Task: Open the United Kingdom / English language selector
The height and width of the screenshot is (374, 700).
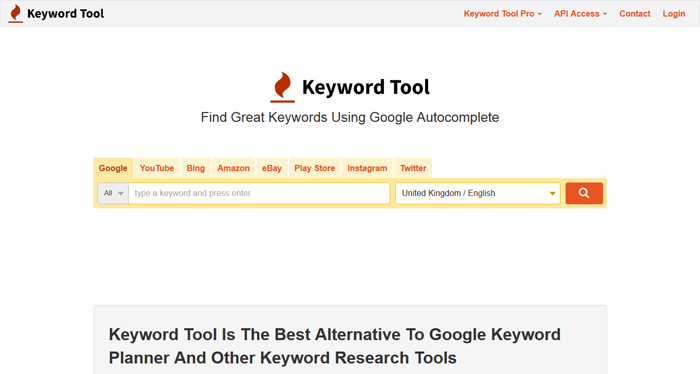Action: click(x=478, y=193)
